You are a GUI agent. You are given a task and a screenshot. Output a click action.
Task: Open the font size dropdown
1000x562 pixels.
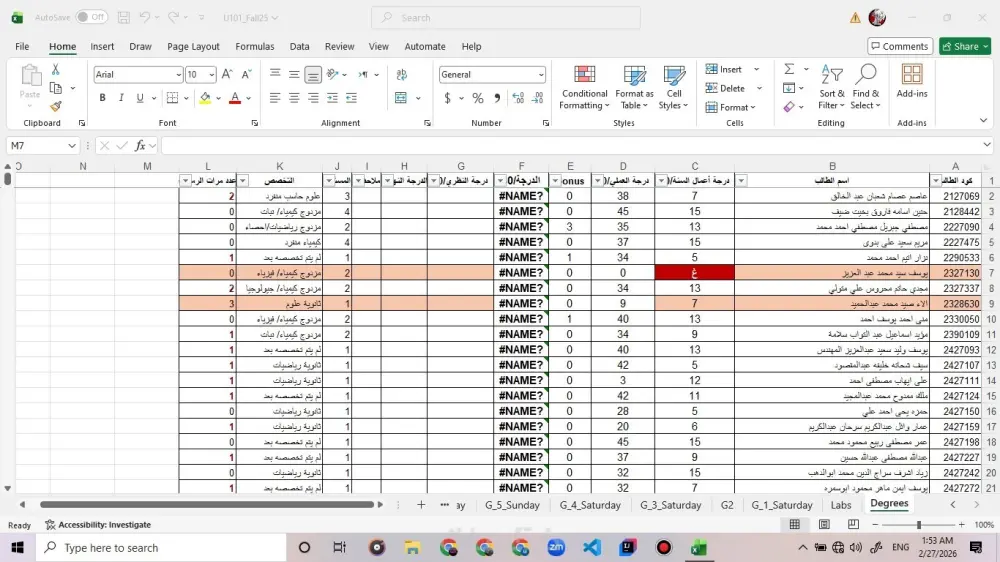(211, 75)
